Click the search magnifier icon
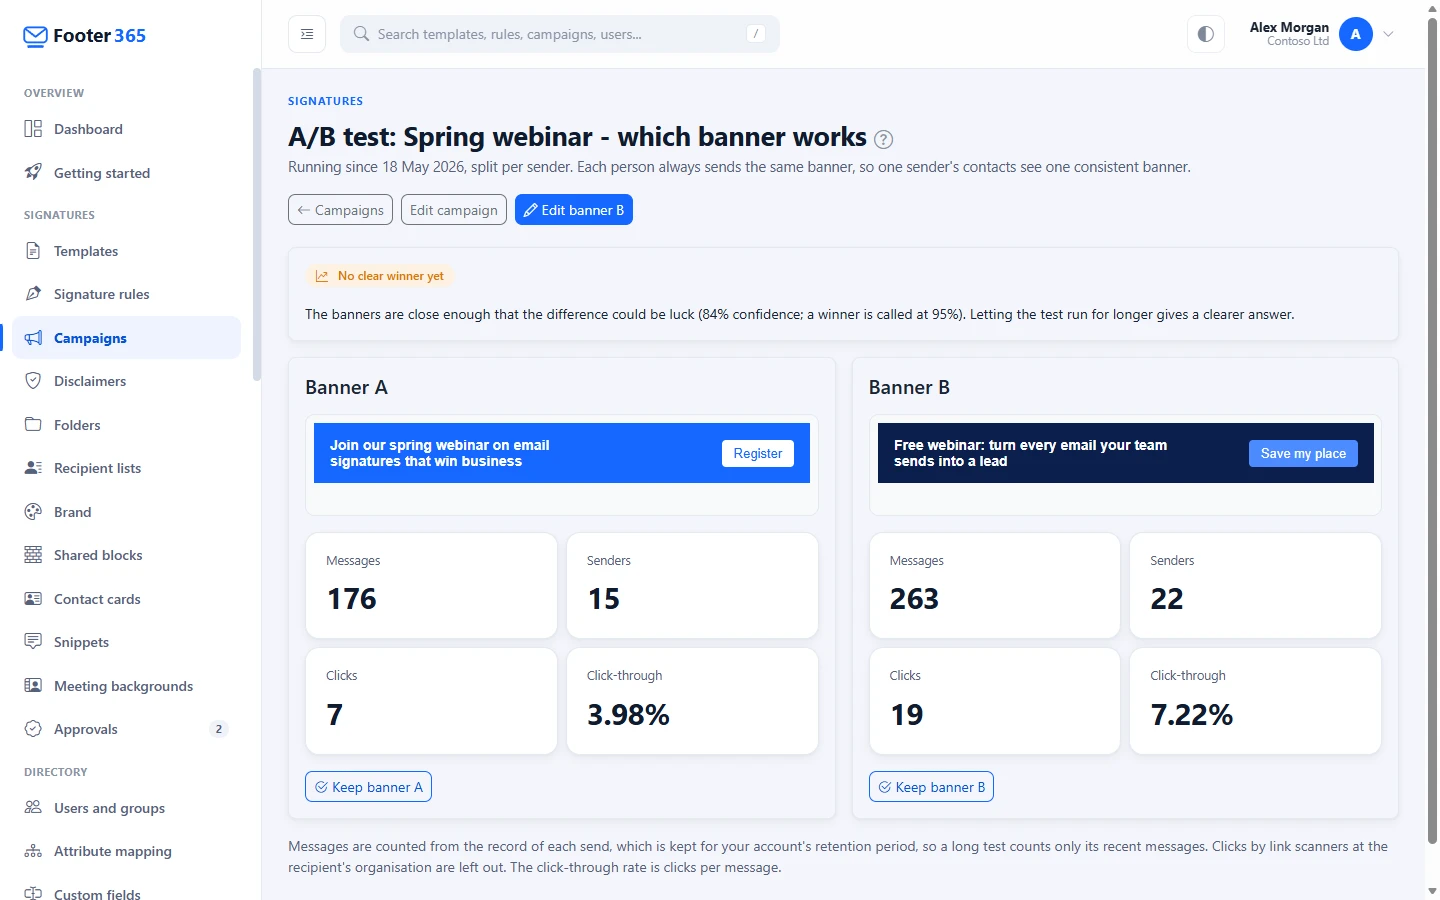The height and width of the screenshot is (900, 1440). pyautogui.click(x=361, y=34)
